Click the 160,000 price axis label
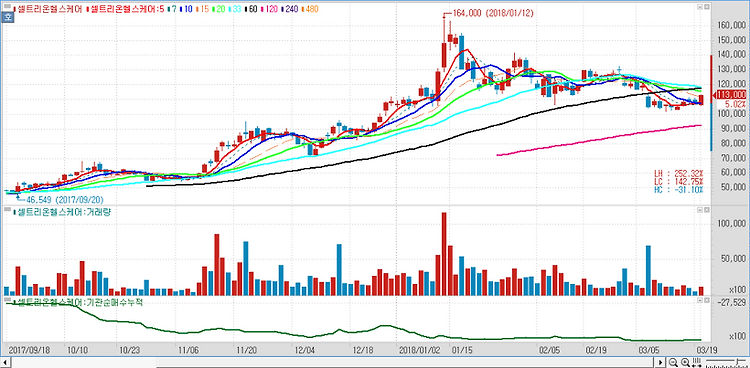Image resolution: width=750 pixels, height=368 pixels. 733,25
